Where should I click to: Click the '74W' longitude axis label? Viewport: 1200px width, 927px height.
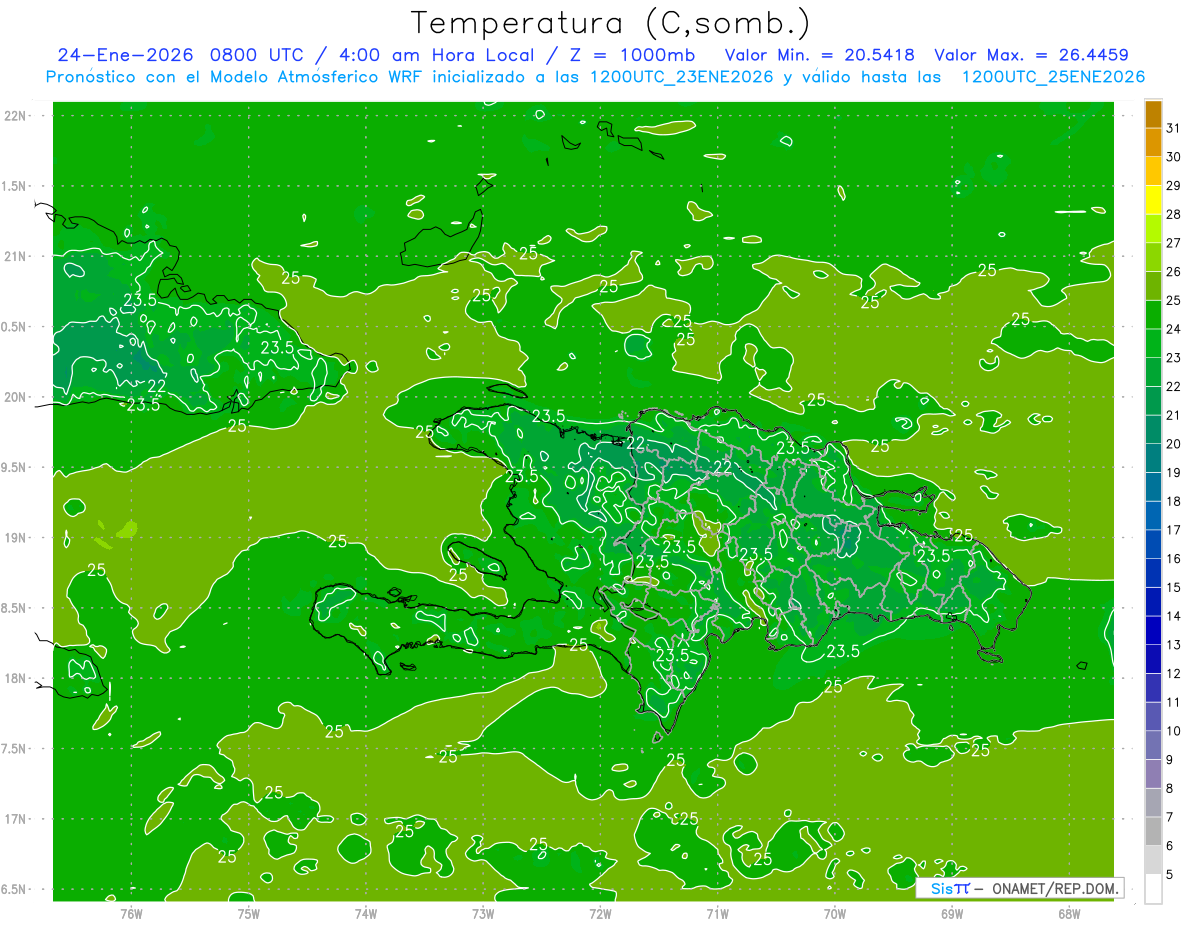tap(366, 913)
